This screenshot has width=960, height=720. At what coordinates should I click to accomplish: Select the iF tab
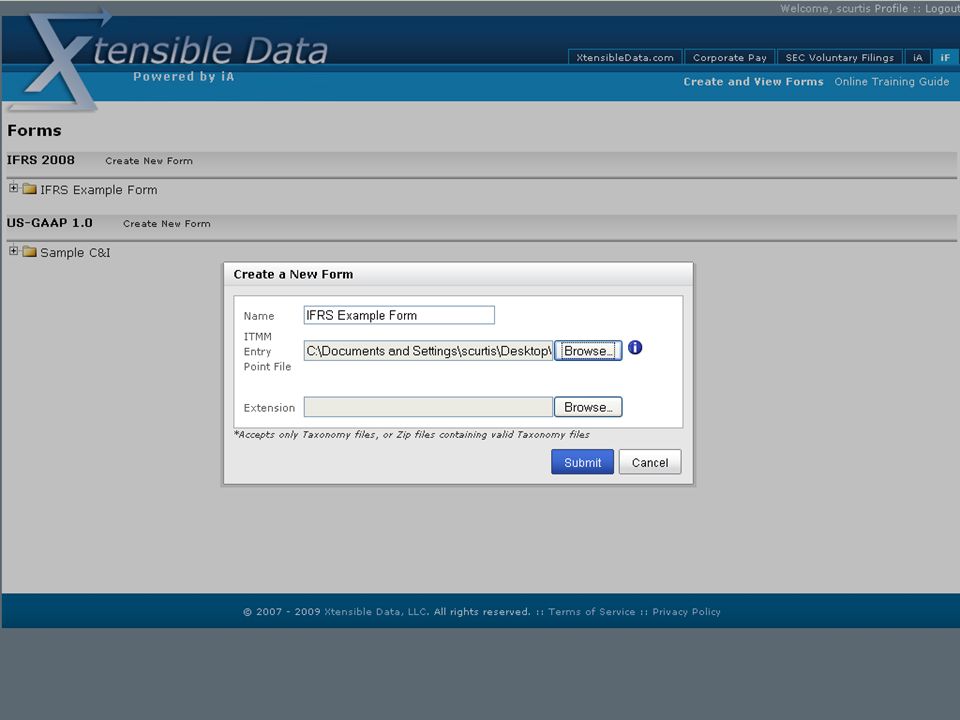point(945,58)
